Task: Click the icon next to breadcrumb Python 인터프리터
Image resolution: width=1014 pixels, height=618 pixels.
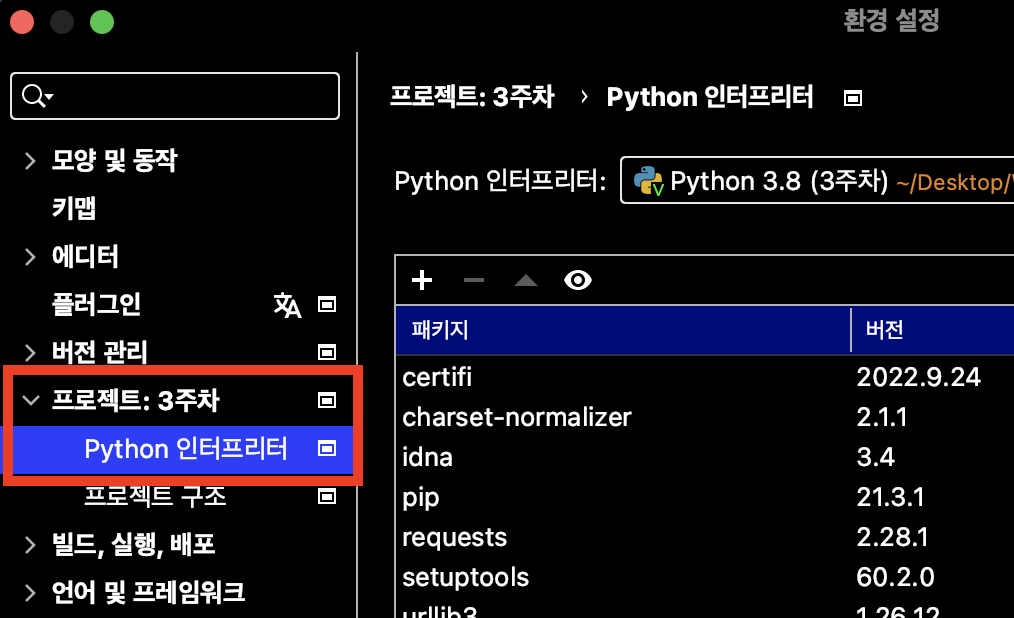Action: click(x=853, y=98)
